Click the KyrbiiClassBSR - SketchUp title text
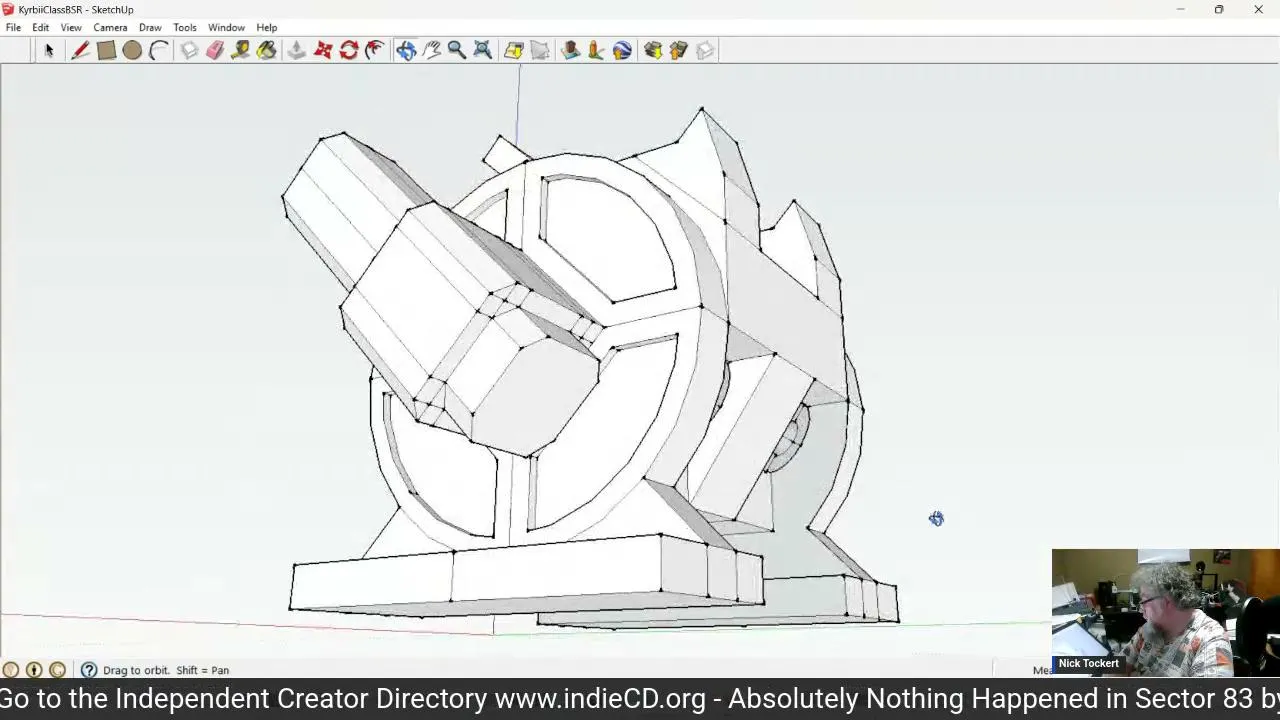 [x=76, y=9]
